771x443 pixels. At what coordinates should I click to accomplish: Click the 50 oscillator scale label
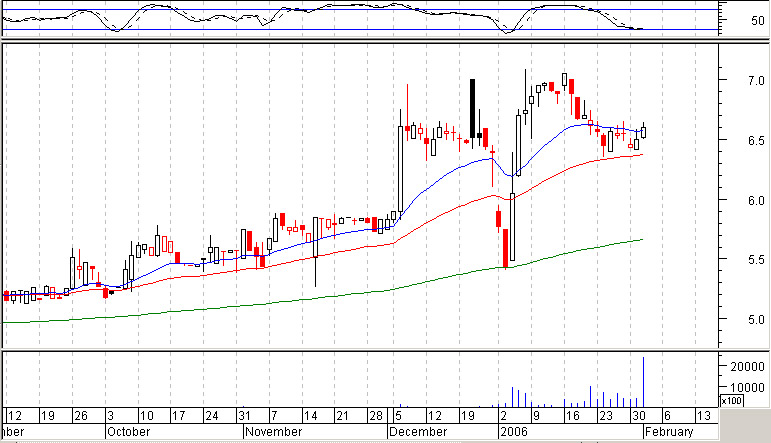click(758, 21)
